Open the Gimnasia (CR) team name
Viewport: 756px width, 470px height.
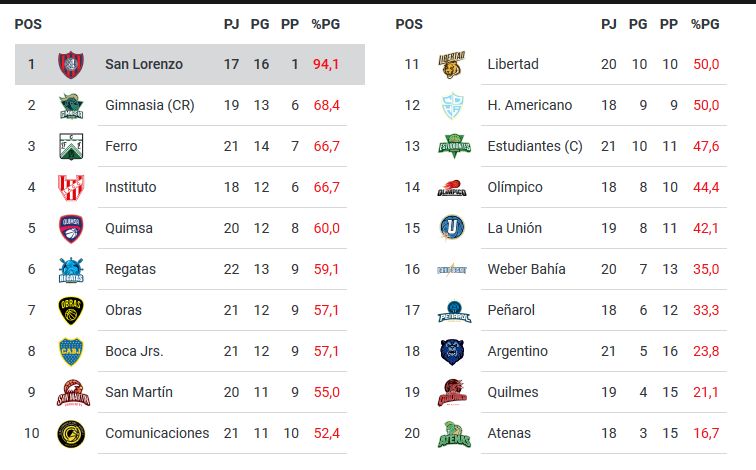click(x=149, y=105)
